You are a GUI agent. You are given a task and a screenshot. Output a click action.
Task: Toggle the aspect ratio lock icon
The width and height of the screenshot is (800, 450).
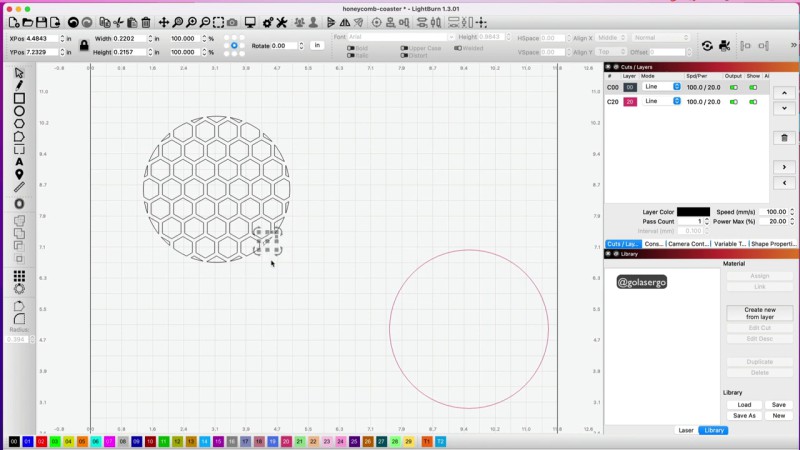tap(84, 45)
